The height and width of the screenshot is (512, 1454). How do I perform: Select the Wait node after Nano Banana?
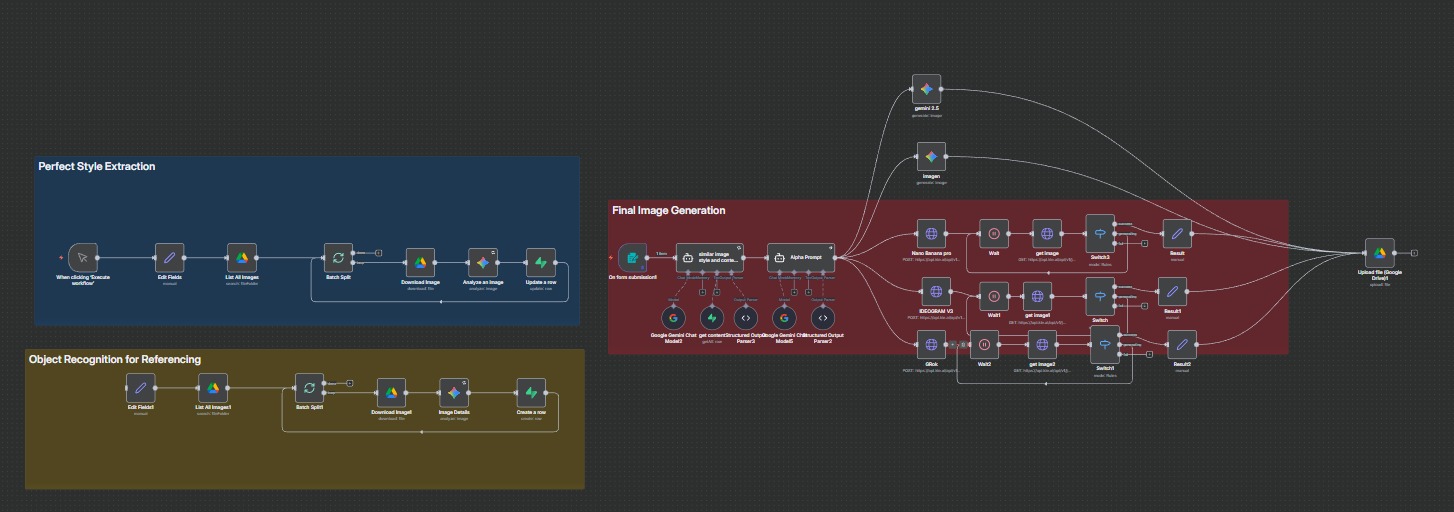(994, 233)
